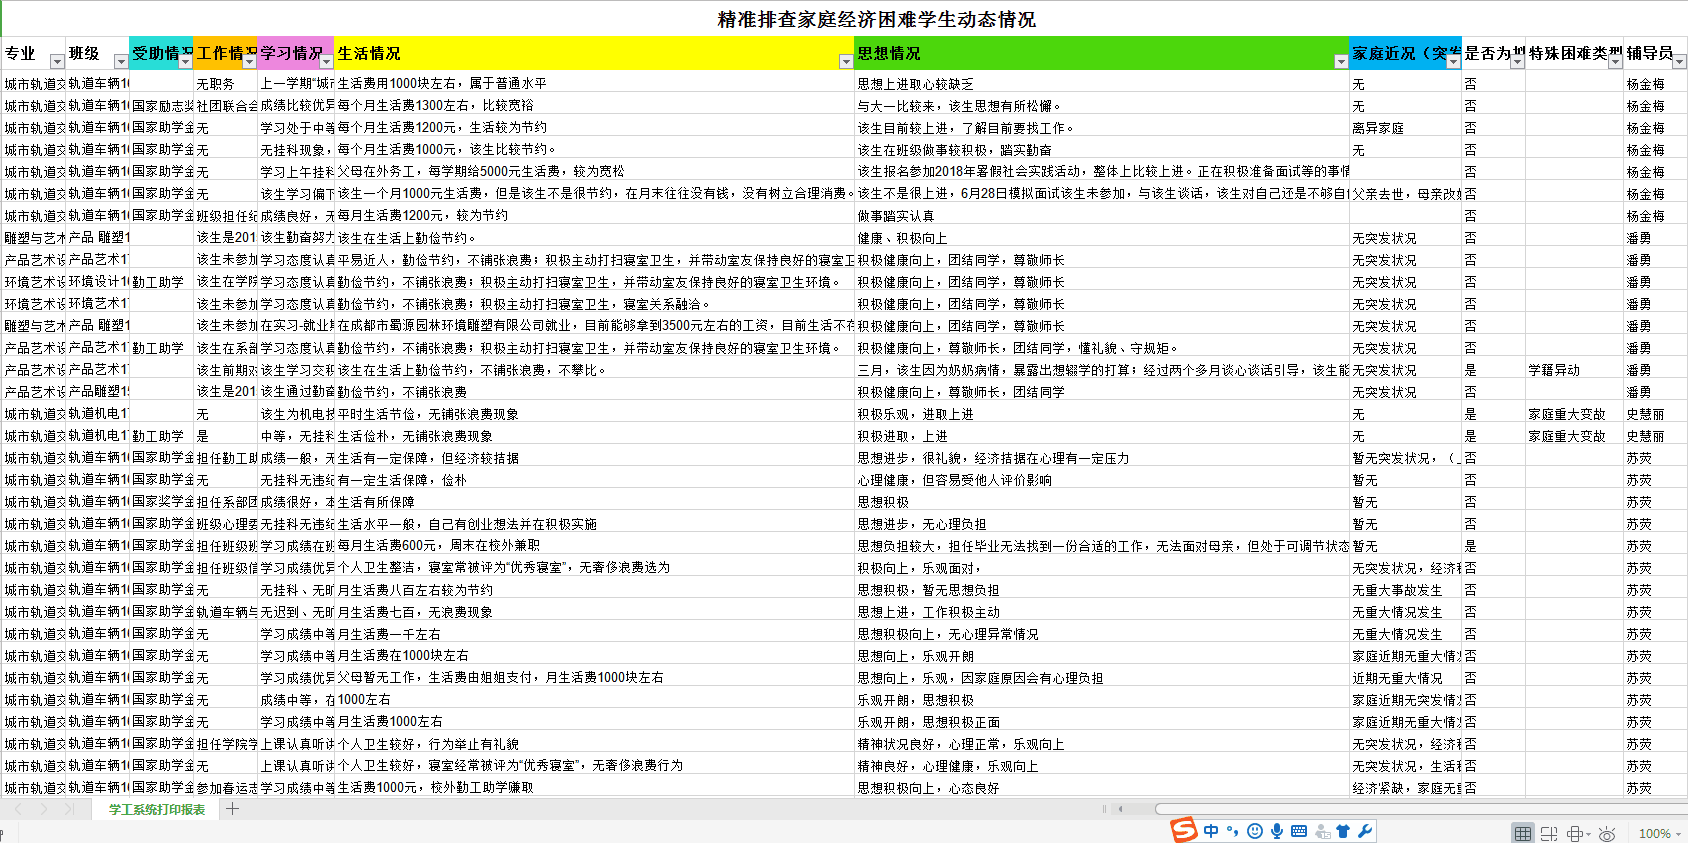Open Sogou skin shirt icon
The height and width of the screenshot is (843, 1688).
point(1343,831)
